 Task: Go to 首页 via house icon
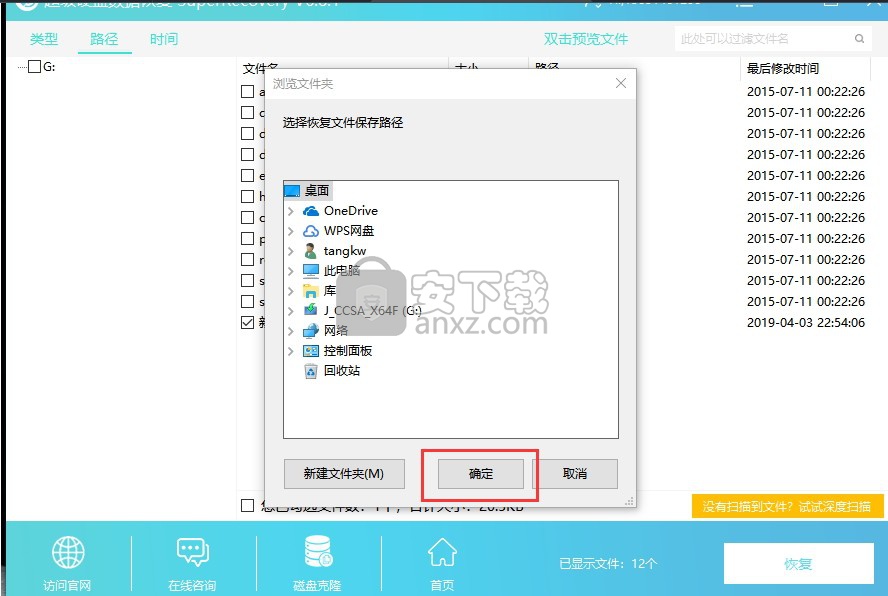pos(442,553)
